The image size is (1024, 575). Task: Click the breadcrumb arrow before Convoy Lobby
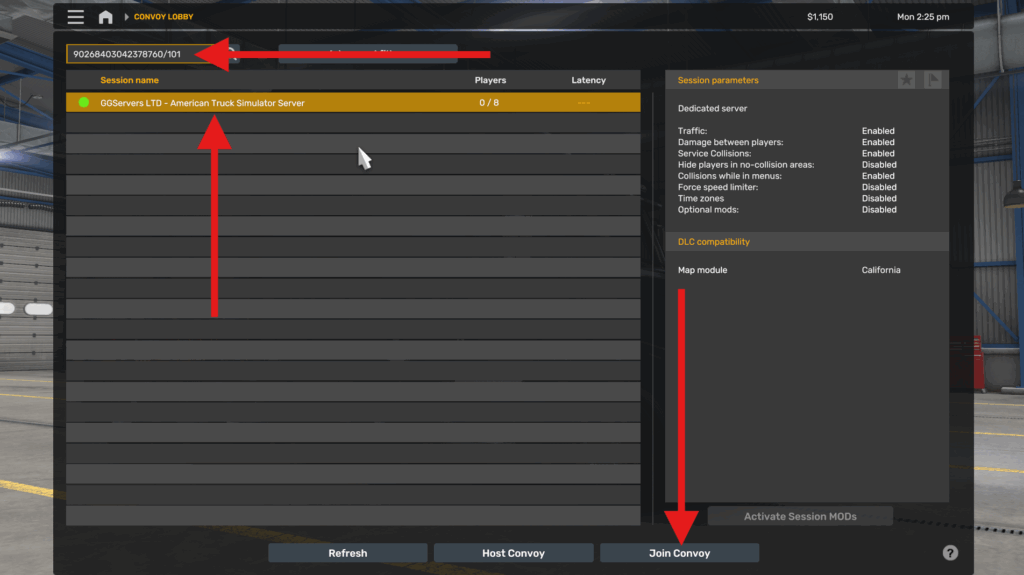(x=126, y=17)
